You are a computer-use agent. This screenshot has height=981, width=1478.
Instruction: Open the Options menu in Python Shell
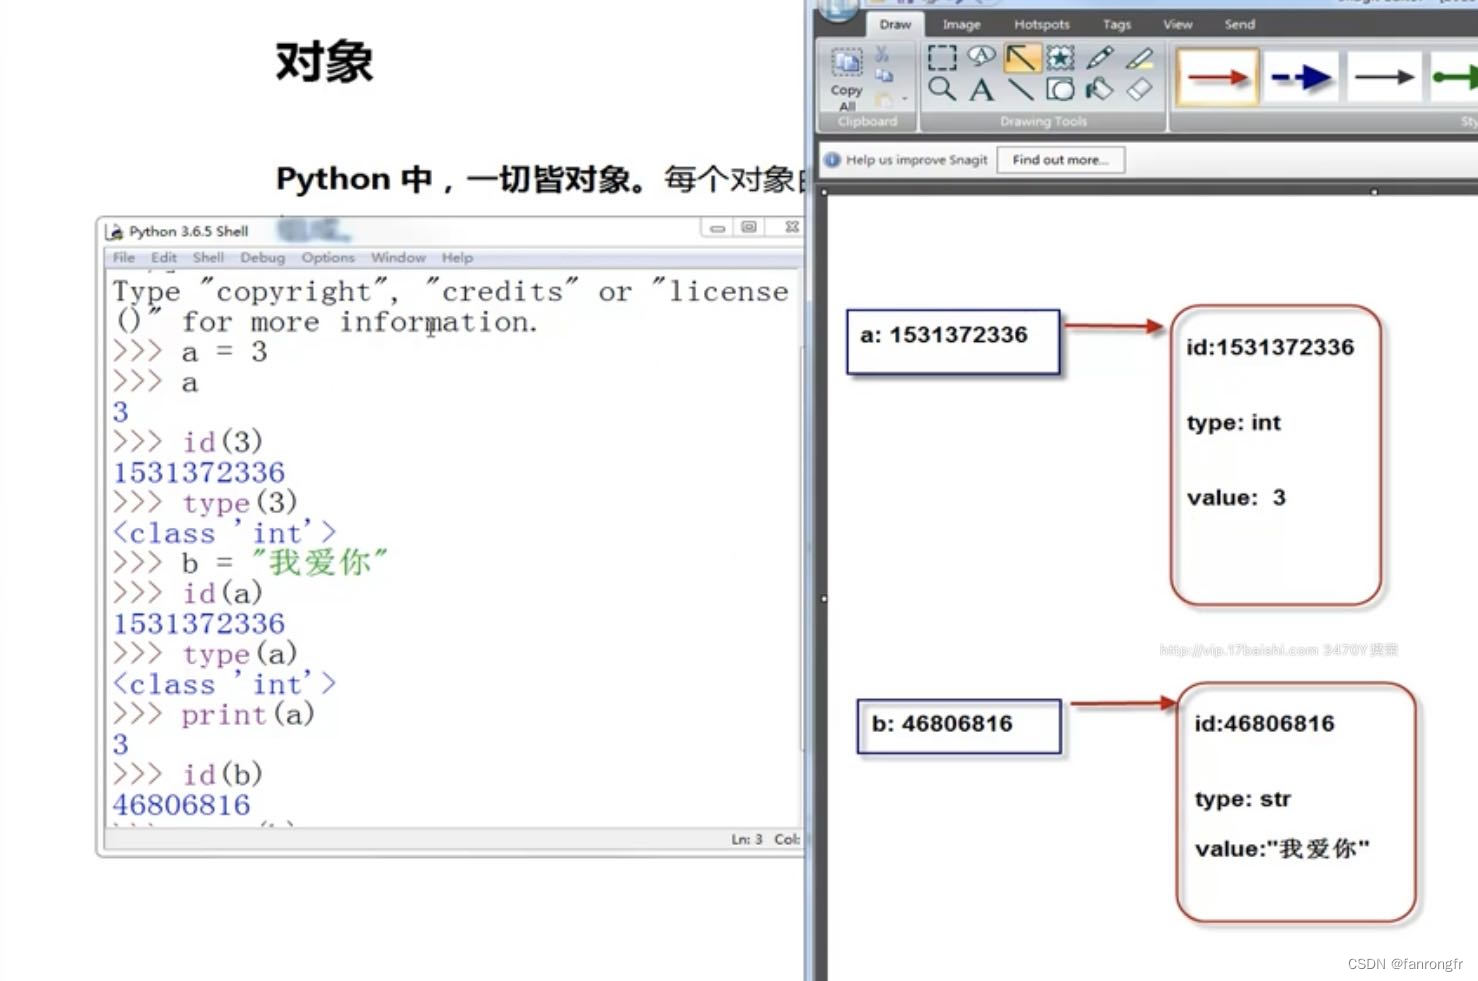[328, 258]
